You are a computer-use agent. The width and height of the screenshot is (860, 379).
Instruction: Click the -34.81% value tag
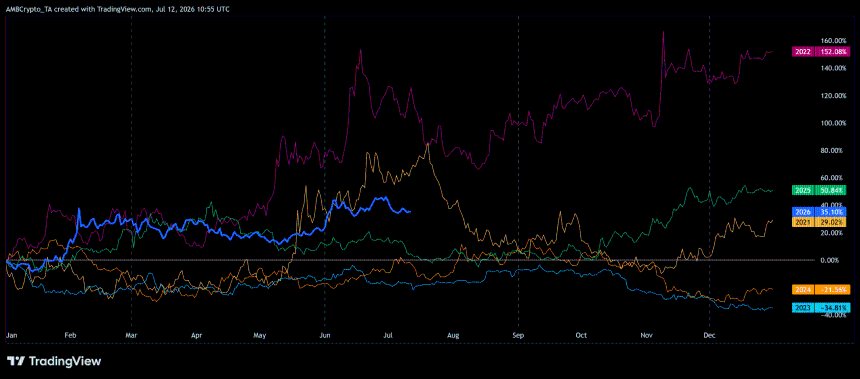click(832, 307)
